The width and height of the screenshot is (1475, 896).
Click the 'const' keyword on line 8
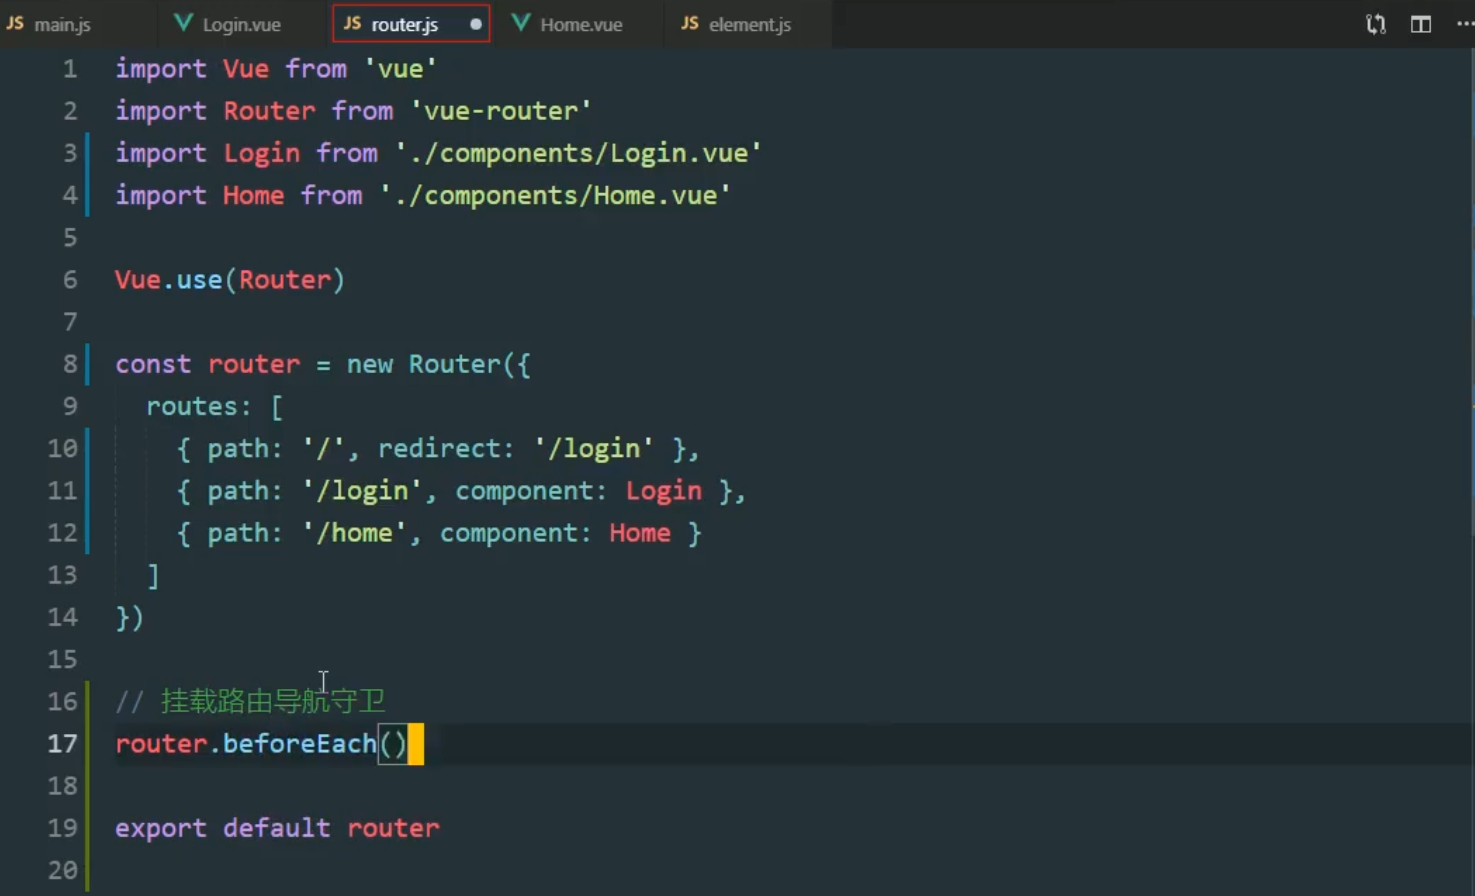click(x=153, y=364)
